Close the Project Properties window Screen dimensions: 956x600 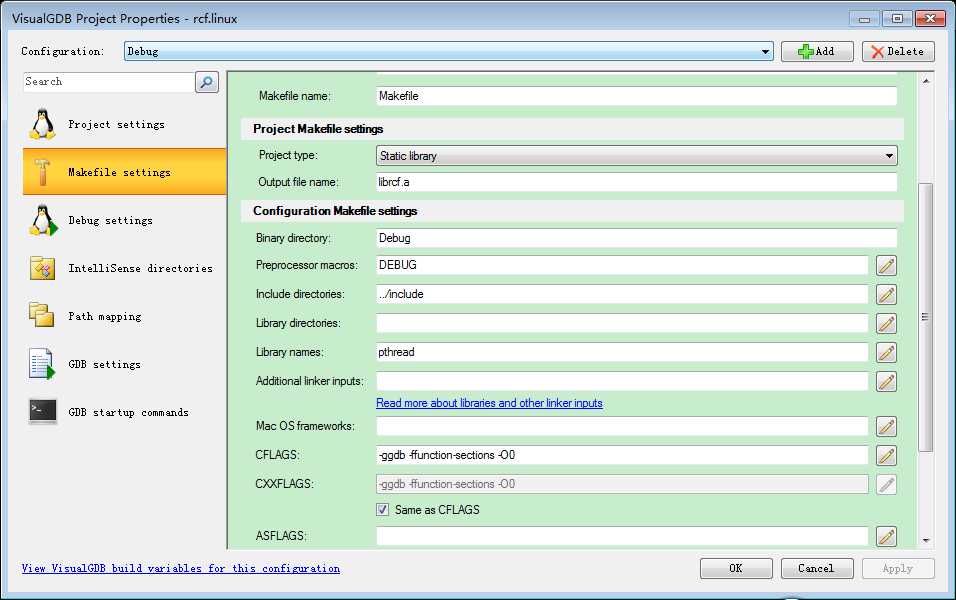[930, 18]
